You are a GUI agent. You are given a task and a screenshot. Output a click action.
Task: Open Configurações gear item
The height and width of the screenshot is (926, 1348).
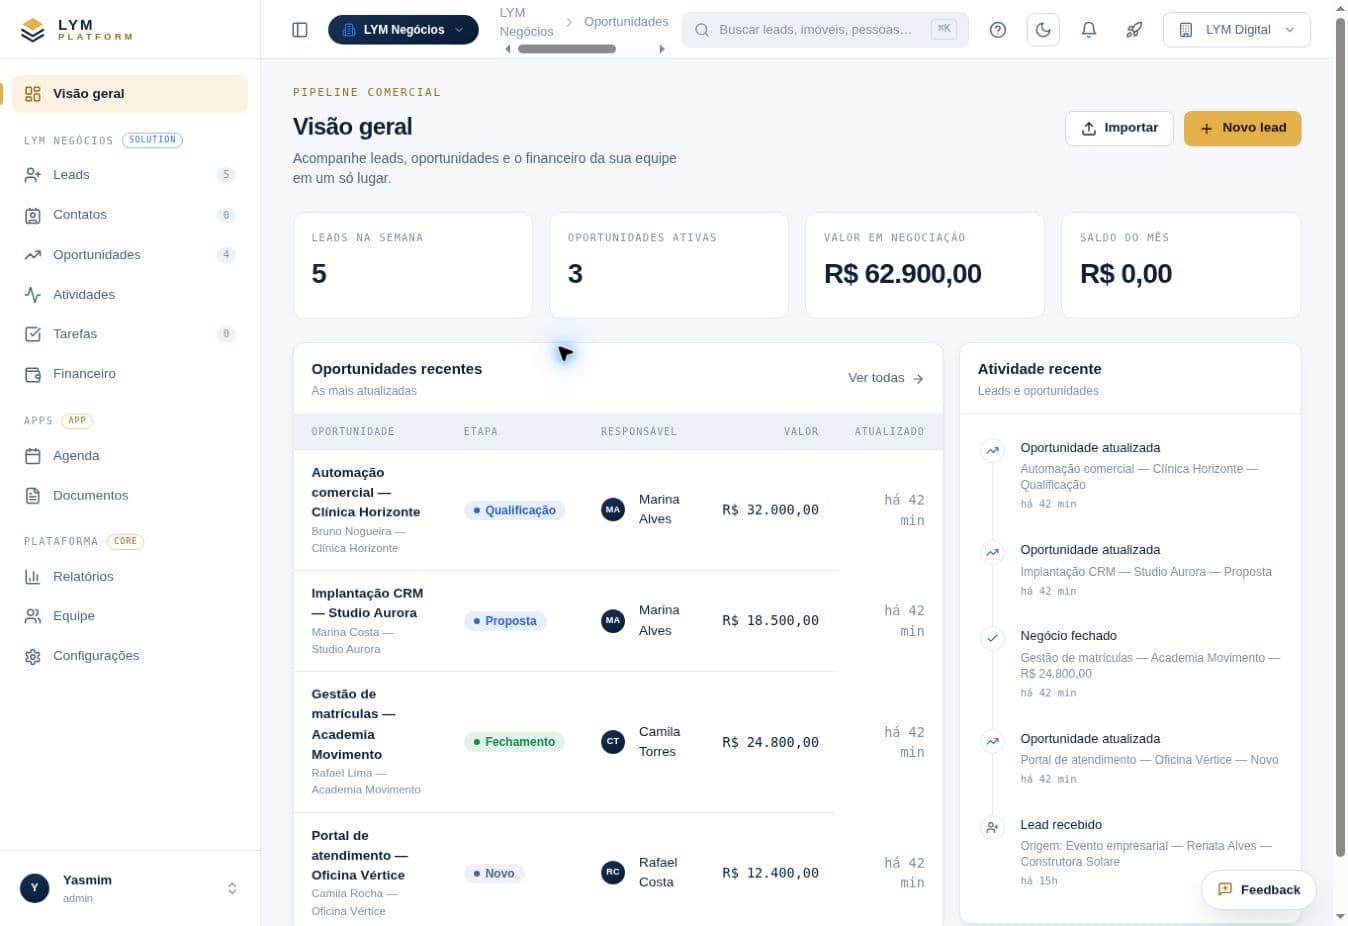130,656
